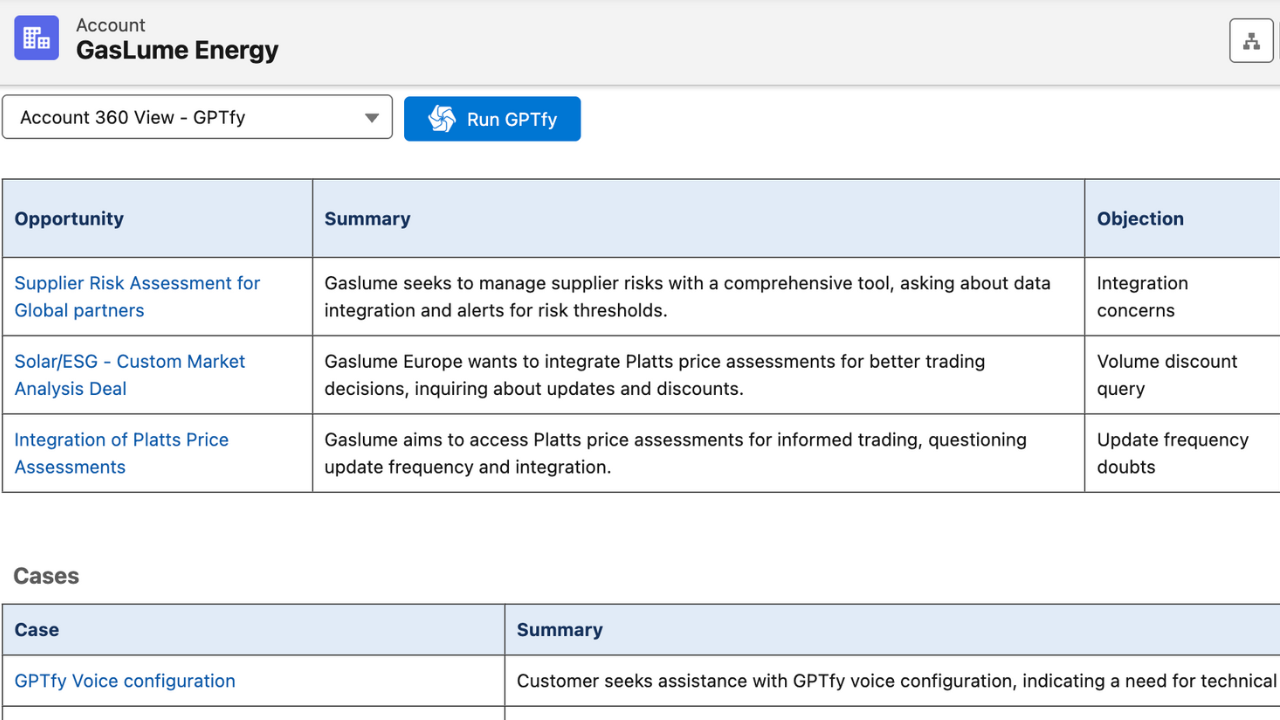Screen dimensions: 1280x720
Task: Select the Summary header in the Cases table
Action: tap(559, 630)
